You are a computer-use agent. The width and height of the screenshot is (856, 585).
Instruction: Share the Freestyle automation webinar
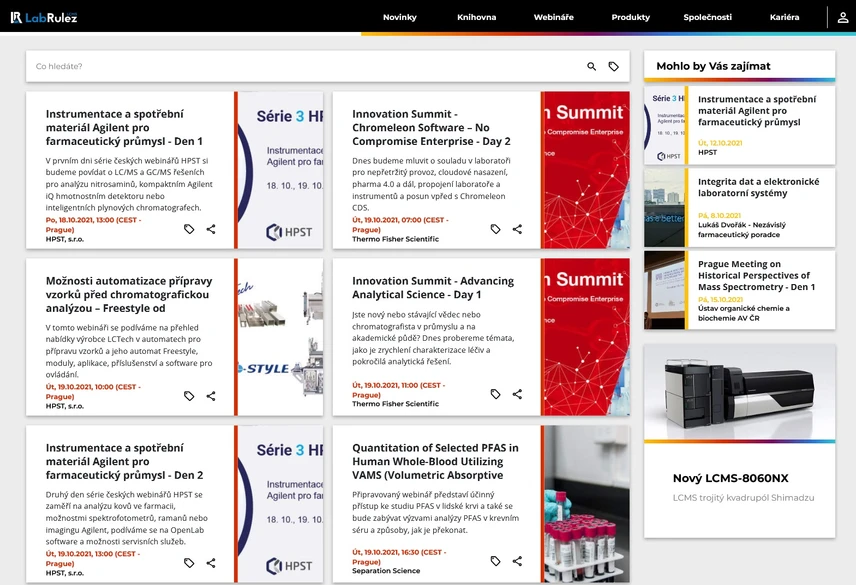211,396
